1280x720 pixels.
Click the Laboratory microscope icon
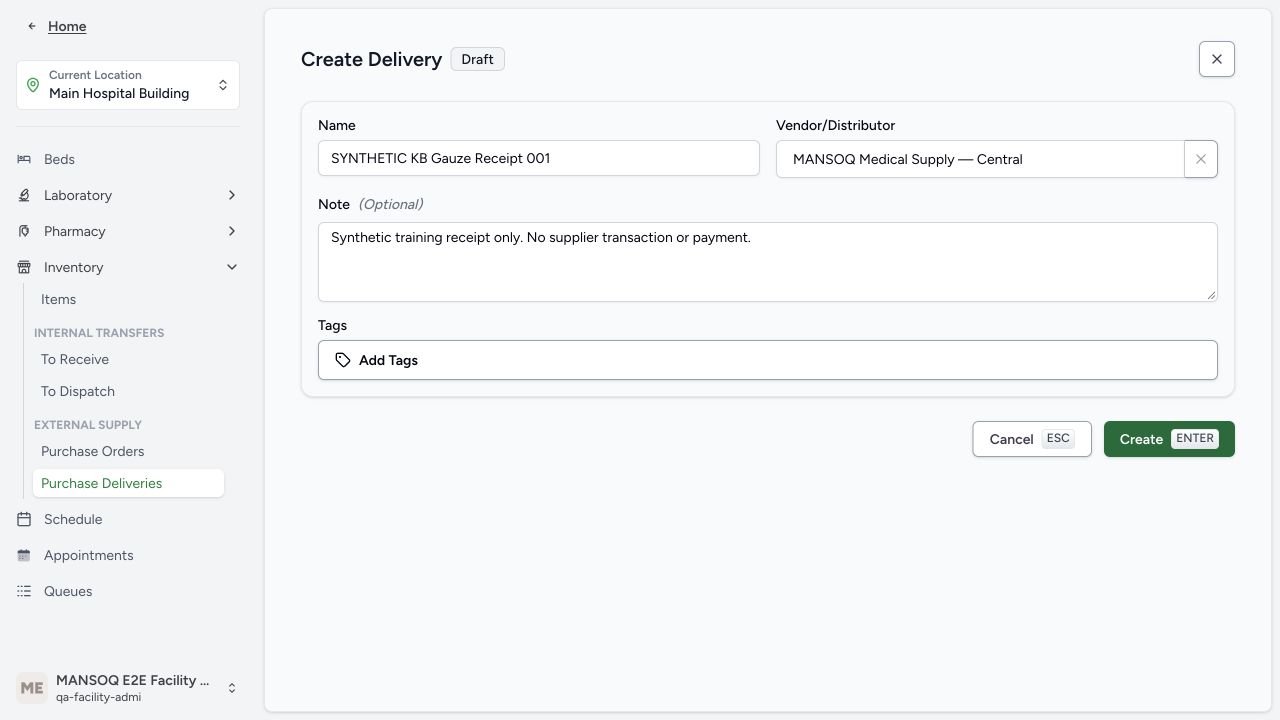click(x=24, y=195)
